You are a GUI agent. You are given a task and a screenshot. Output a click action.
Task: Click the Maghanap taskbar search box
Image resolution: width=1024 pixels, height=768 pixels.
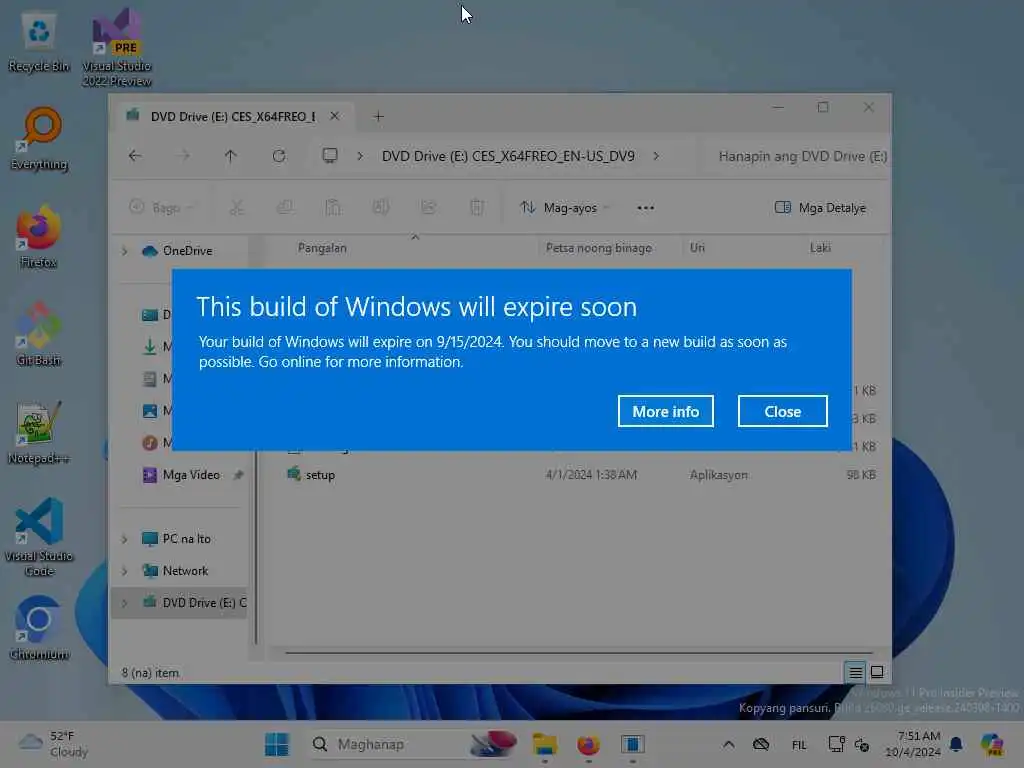[415, 744]
